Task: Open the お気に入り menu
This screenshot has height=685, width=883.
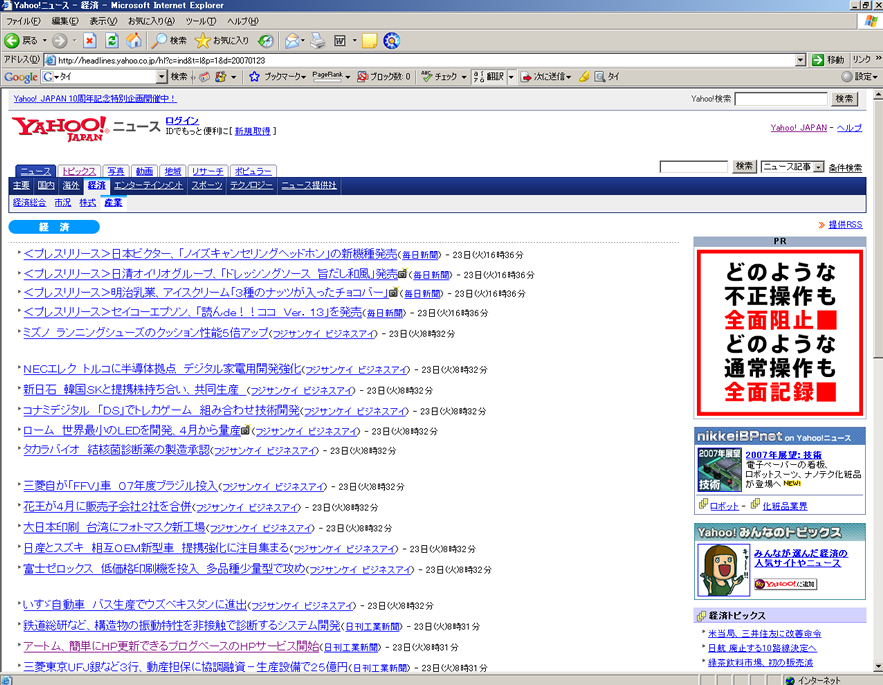Action: pos(151,21)
